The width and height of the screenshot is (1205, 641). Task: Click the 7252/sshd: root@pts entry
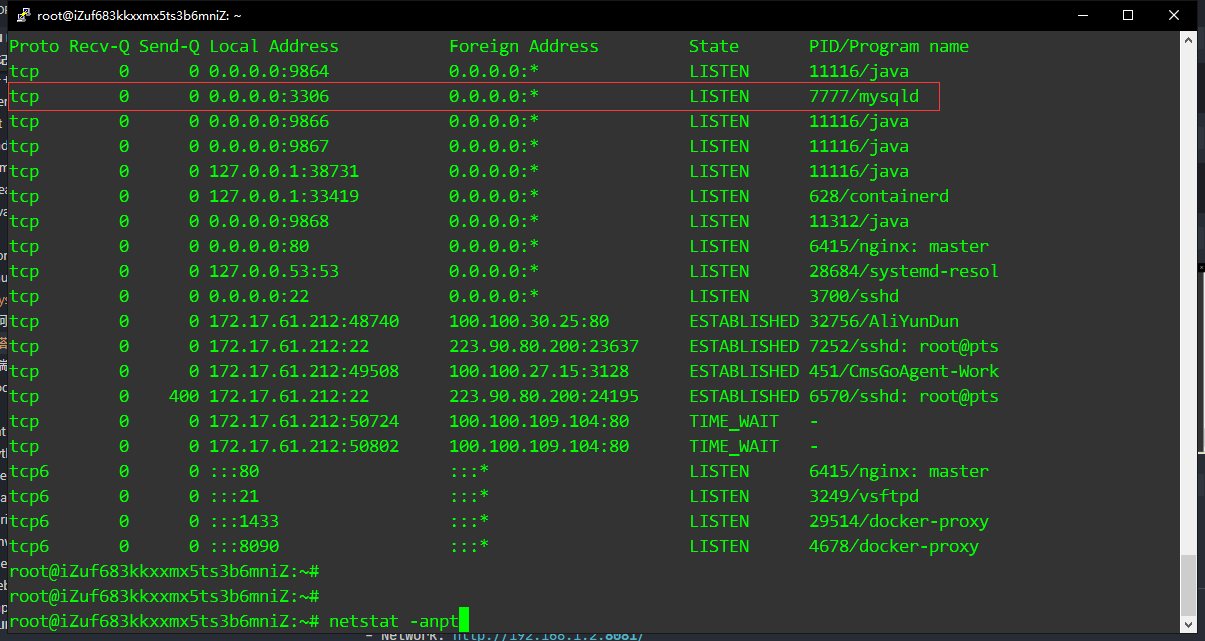tap(904, 346)
